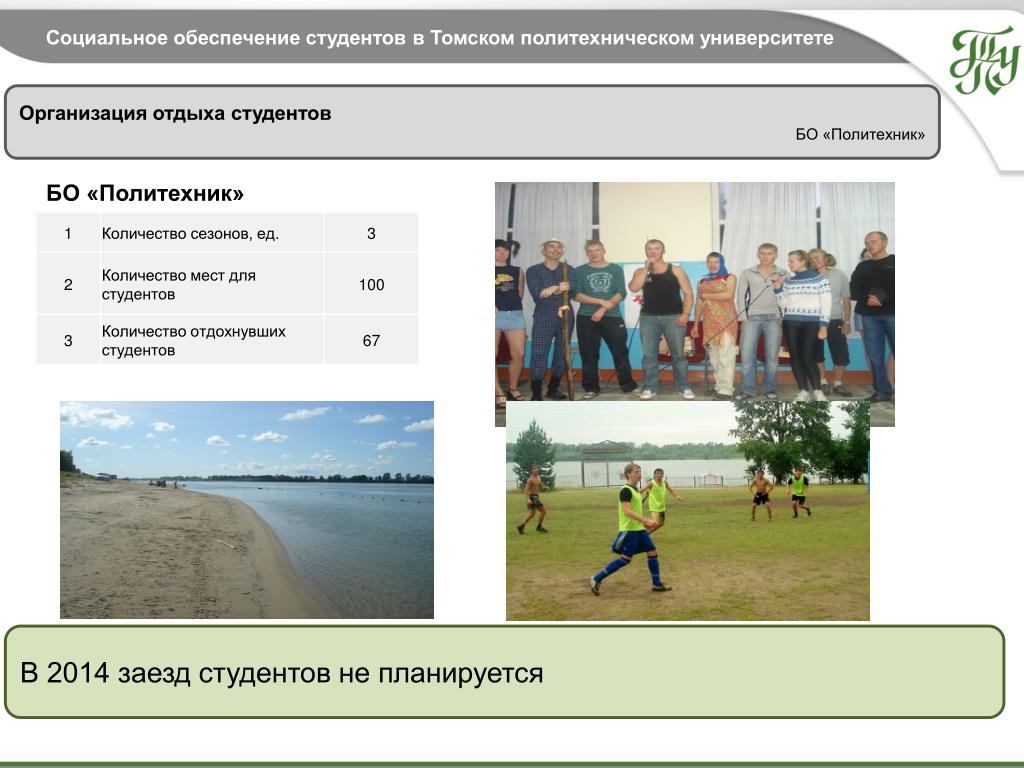Open the group photo of students on stage
This screenshot has height=768, width=1024.
click(695, 292)
